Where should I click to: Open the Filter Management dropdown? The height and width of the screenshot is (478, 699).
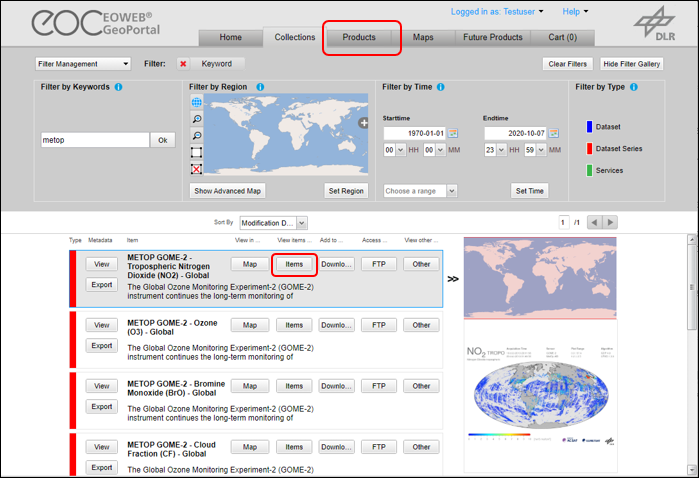coord(83,64)
